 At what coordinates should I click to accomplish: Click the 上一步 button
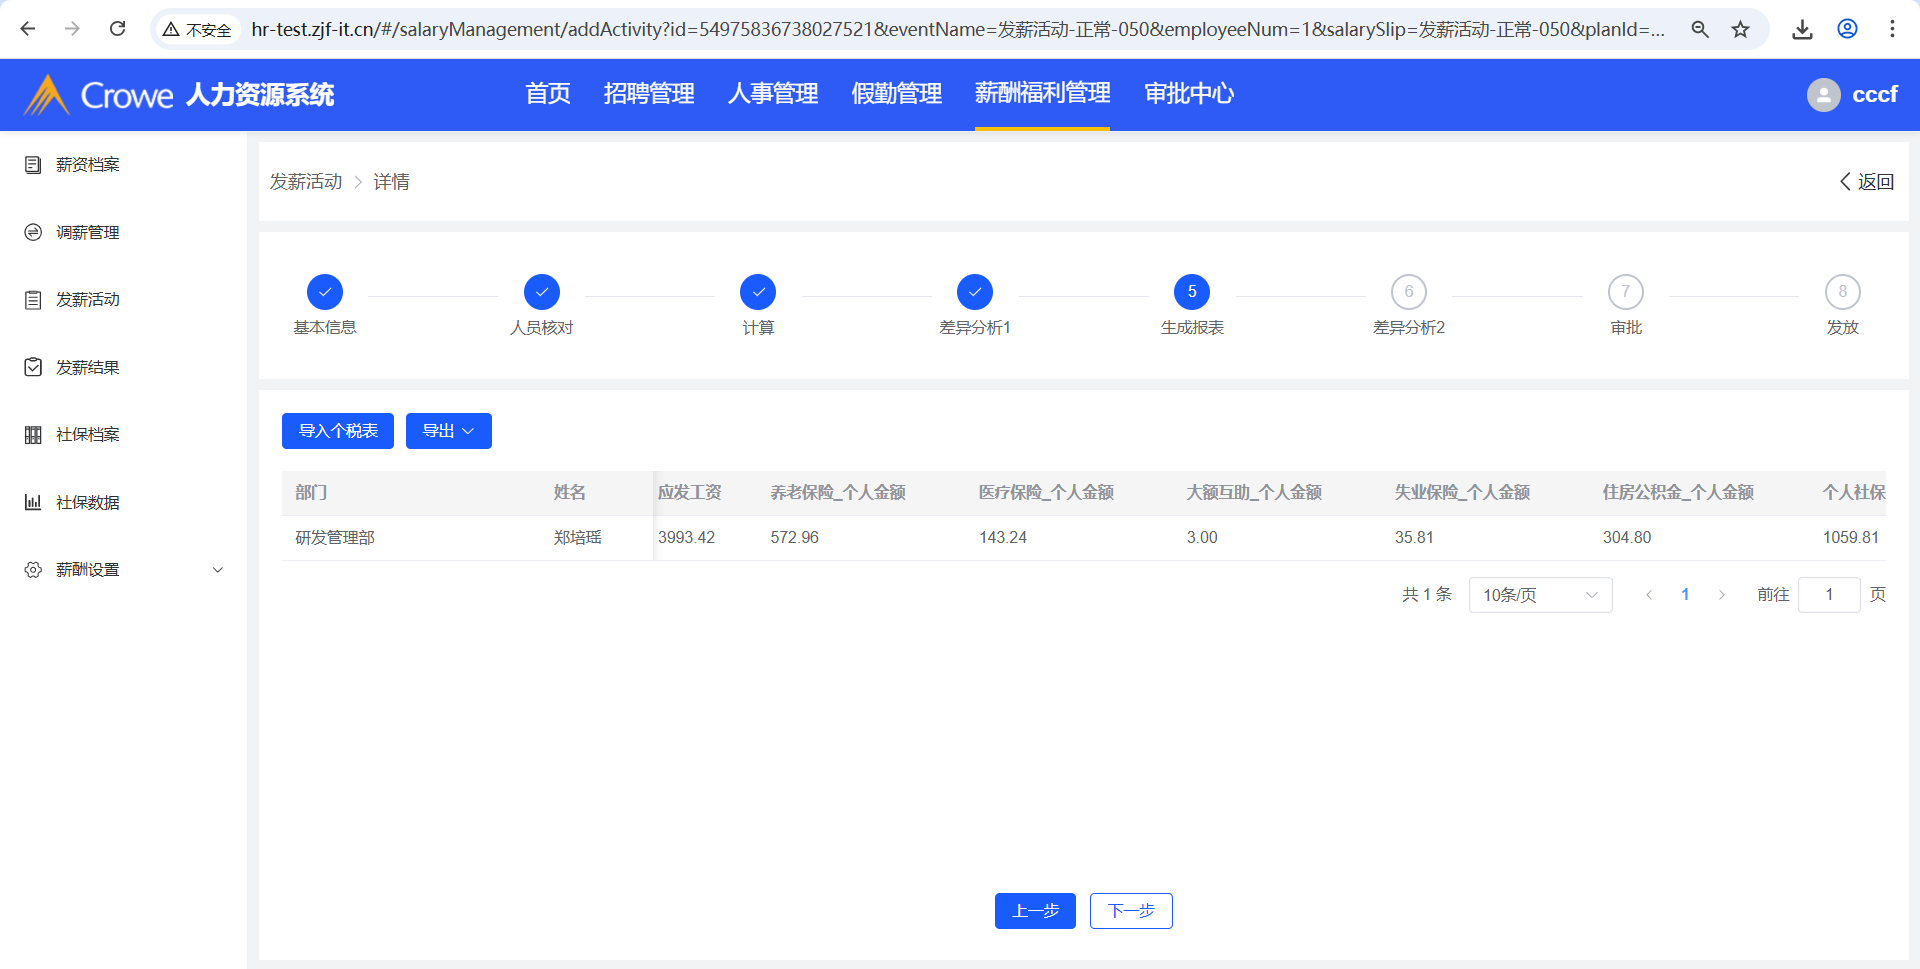click(1035, 911)
